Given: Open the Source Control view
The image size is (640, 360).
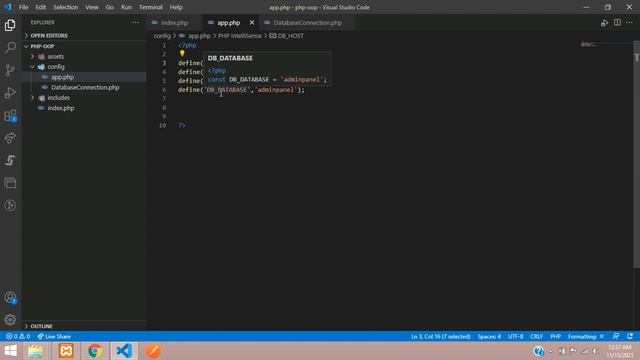Looking at the screenshot, I should pyautogui.click(x=10, y=70).
